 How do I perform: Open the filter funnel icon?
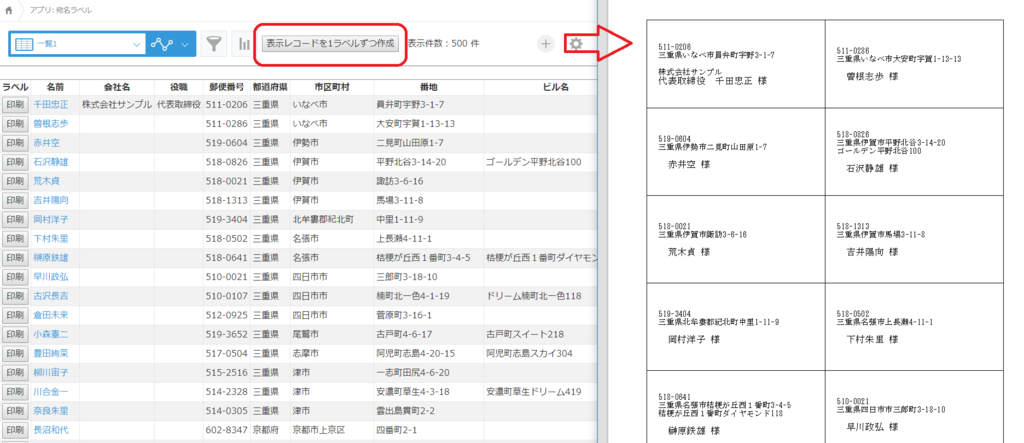pos(214,44)
